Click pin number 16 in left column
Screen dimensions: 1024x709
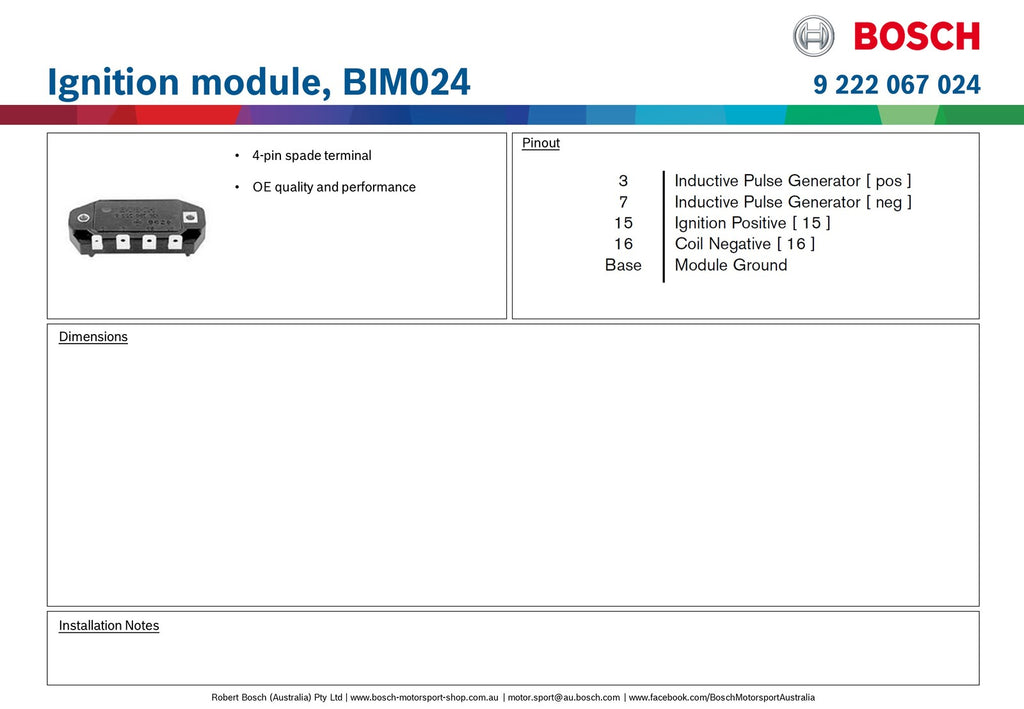(623, 244)
